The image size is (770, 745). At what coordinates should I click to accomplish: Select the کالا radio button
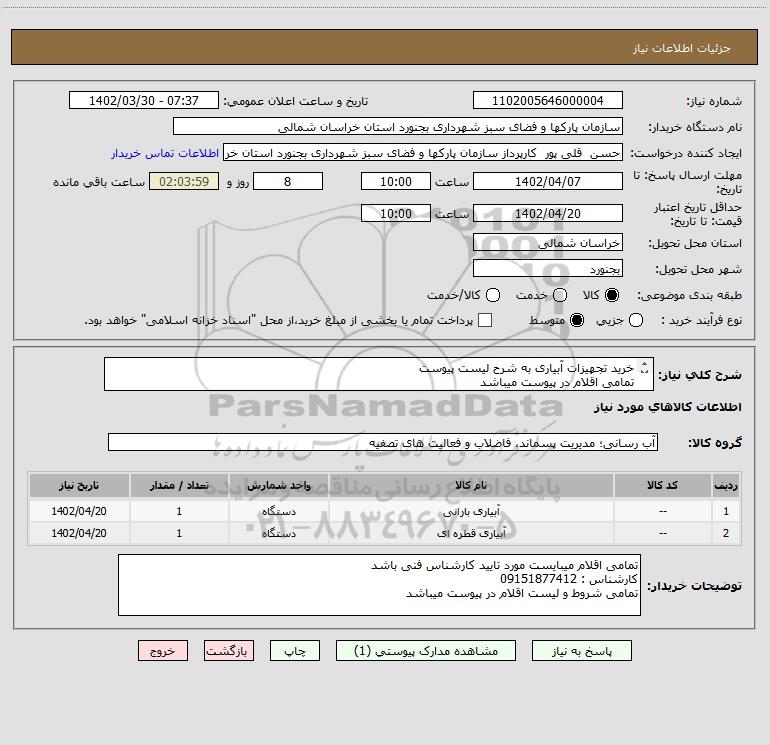(612, 295)
